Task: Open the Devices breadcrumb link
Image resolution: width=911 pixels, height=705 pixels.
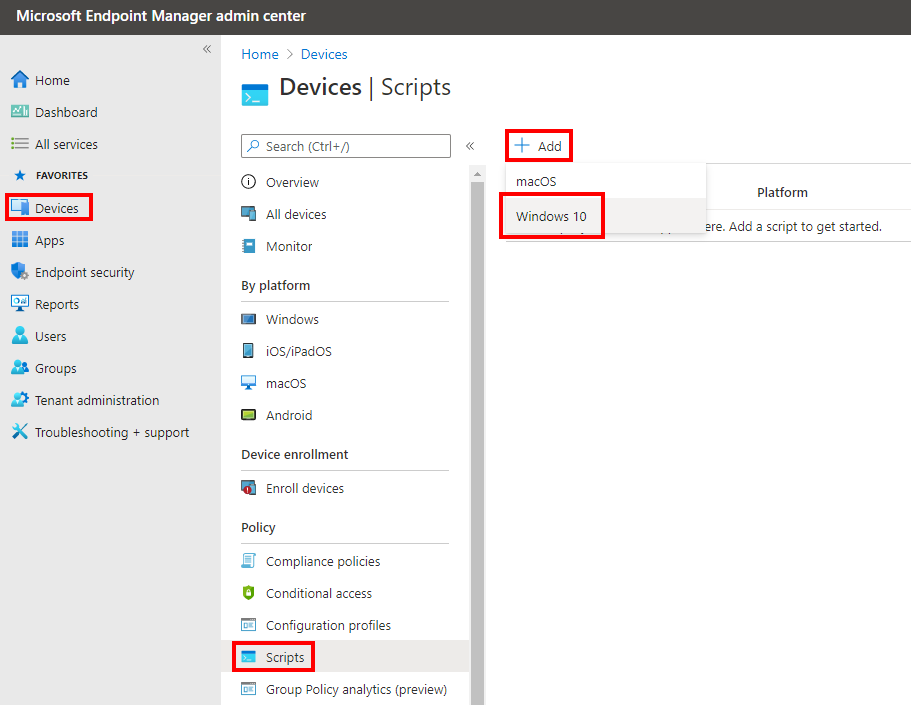Action: (x=323, y=54)
